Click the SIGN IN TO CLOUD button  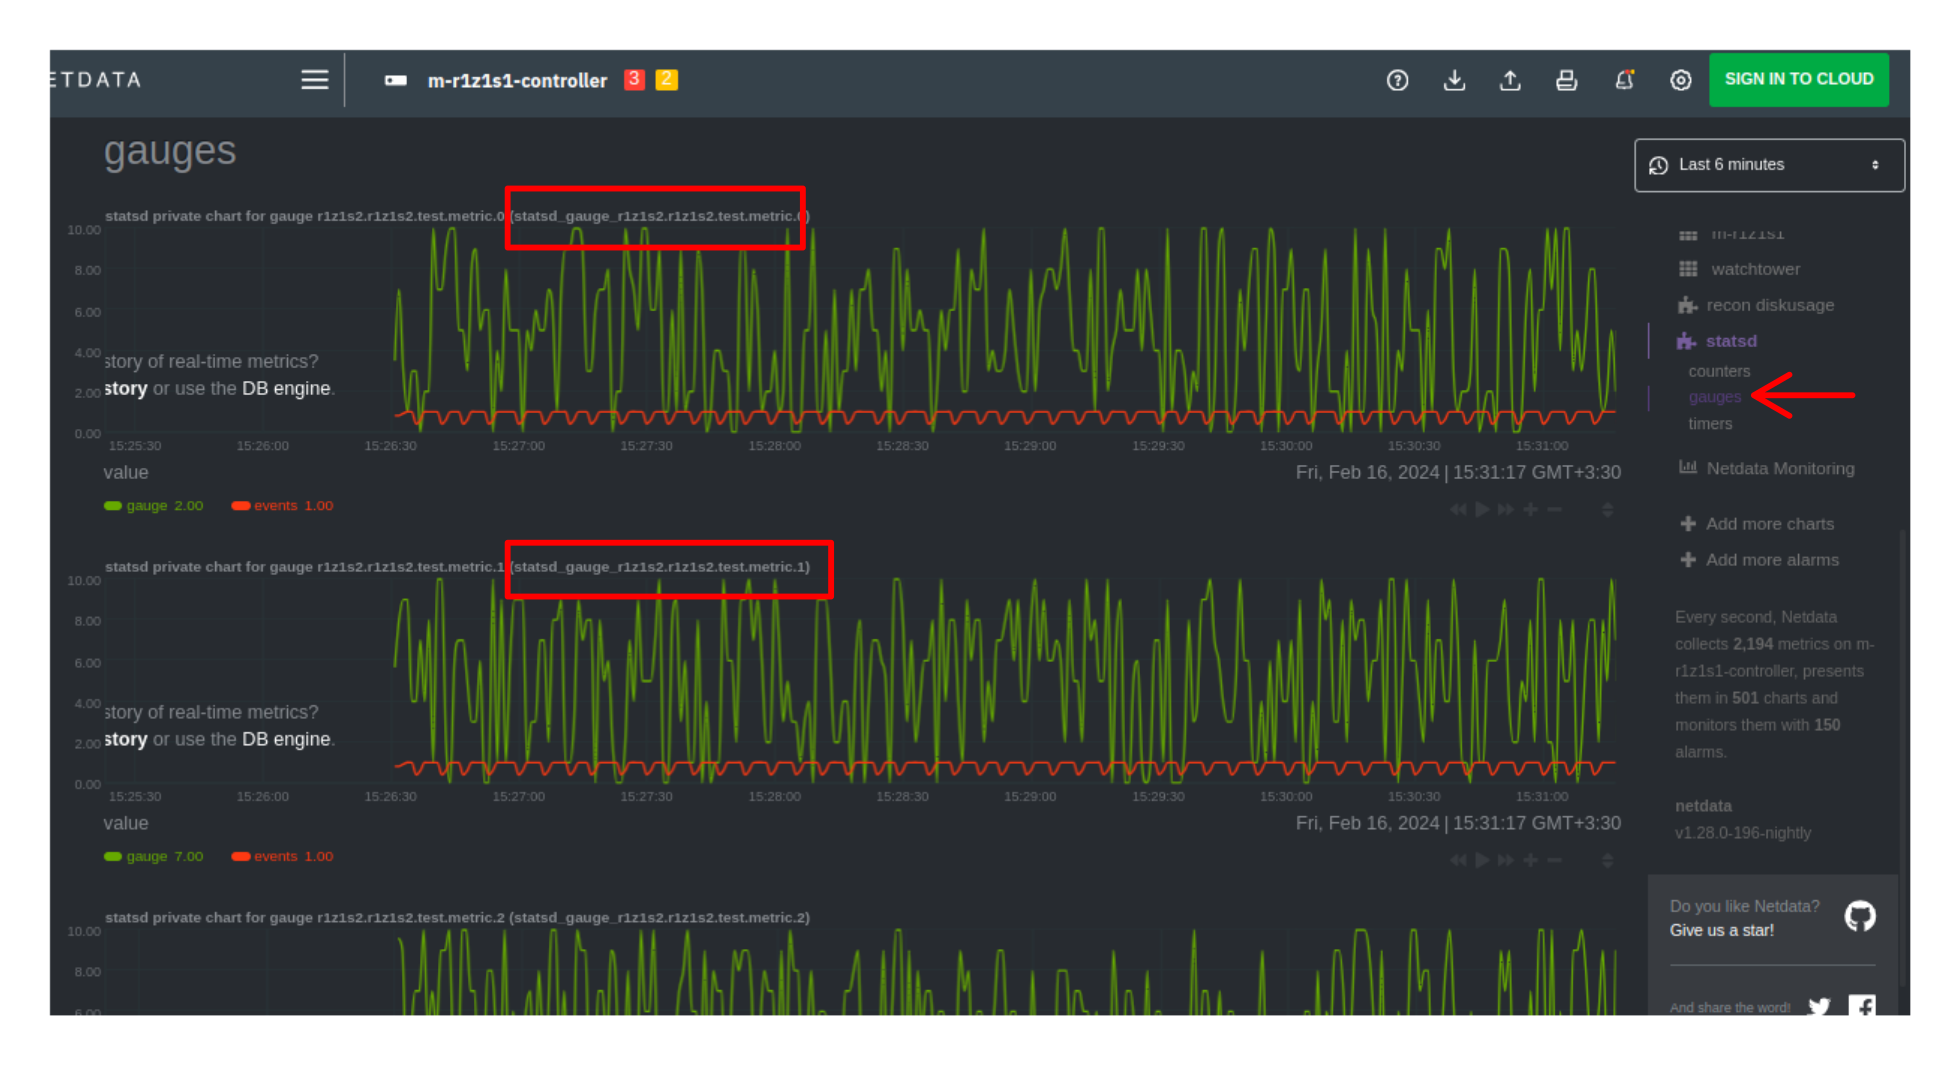coord(1798,79)
